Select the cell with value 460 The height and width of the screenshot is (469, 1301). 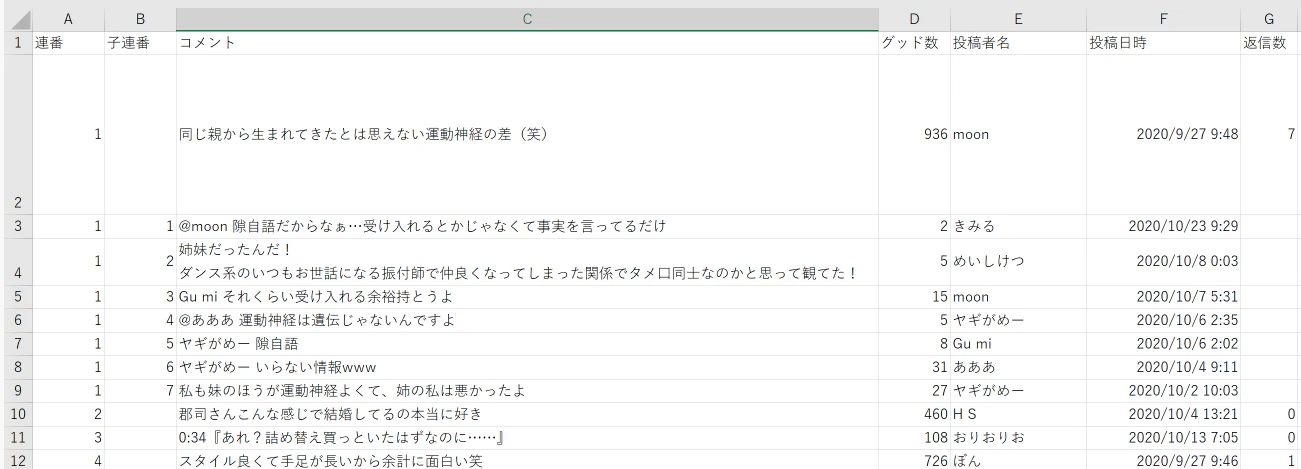point(914,414)
